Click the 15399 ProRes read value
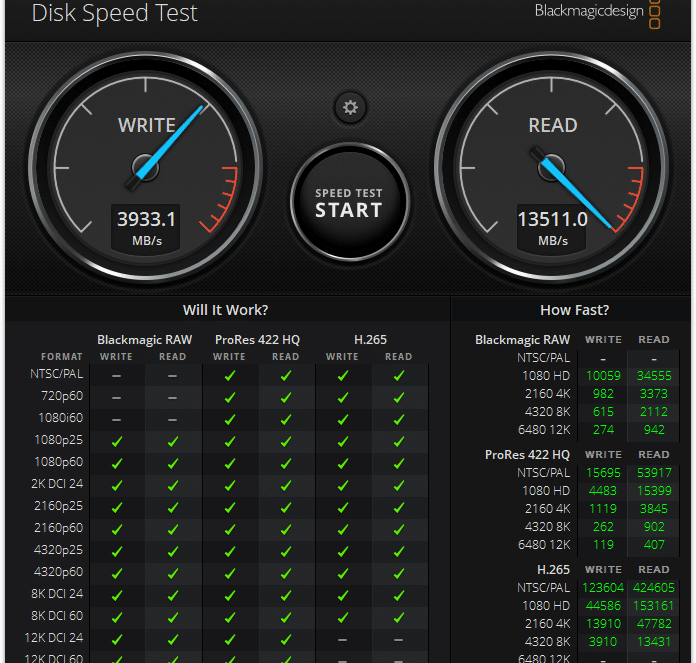The image size is (696, 663). [654, 491]
